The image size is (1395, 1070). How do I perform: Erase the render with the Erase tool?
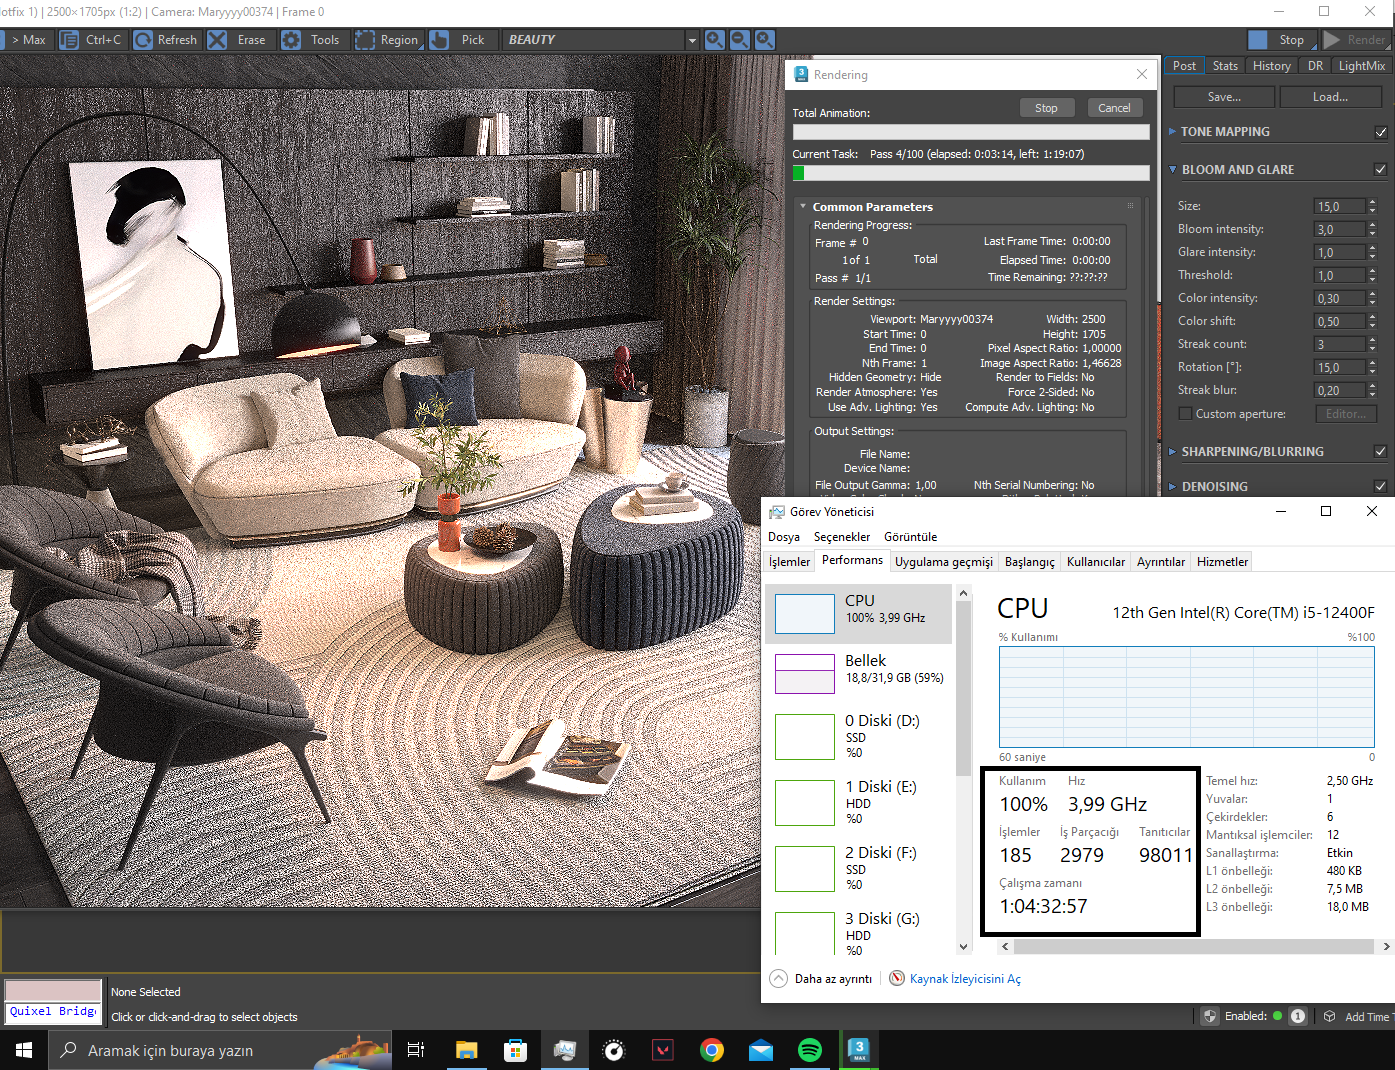point(217,40)
